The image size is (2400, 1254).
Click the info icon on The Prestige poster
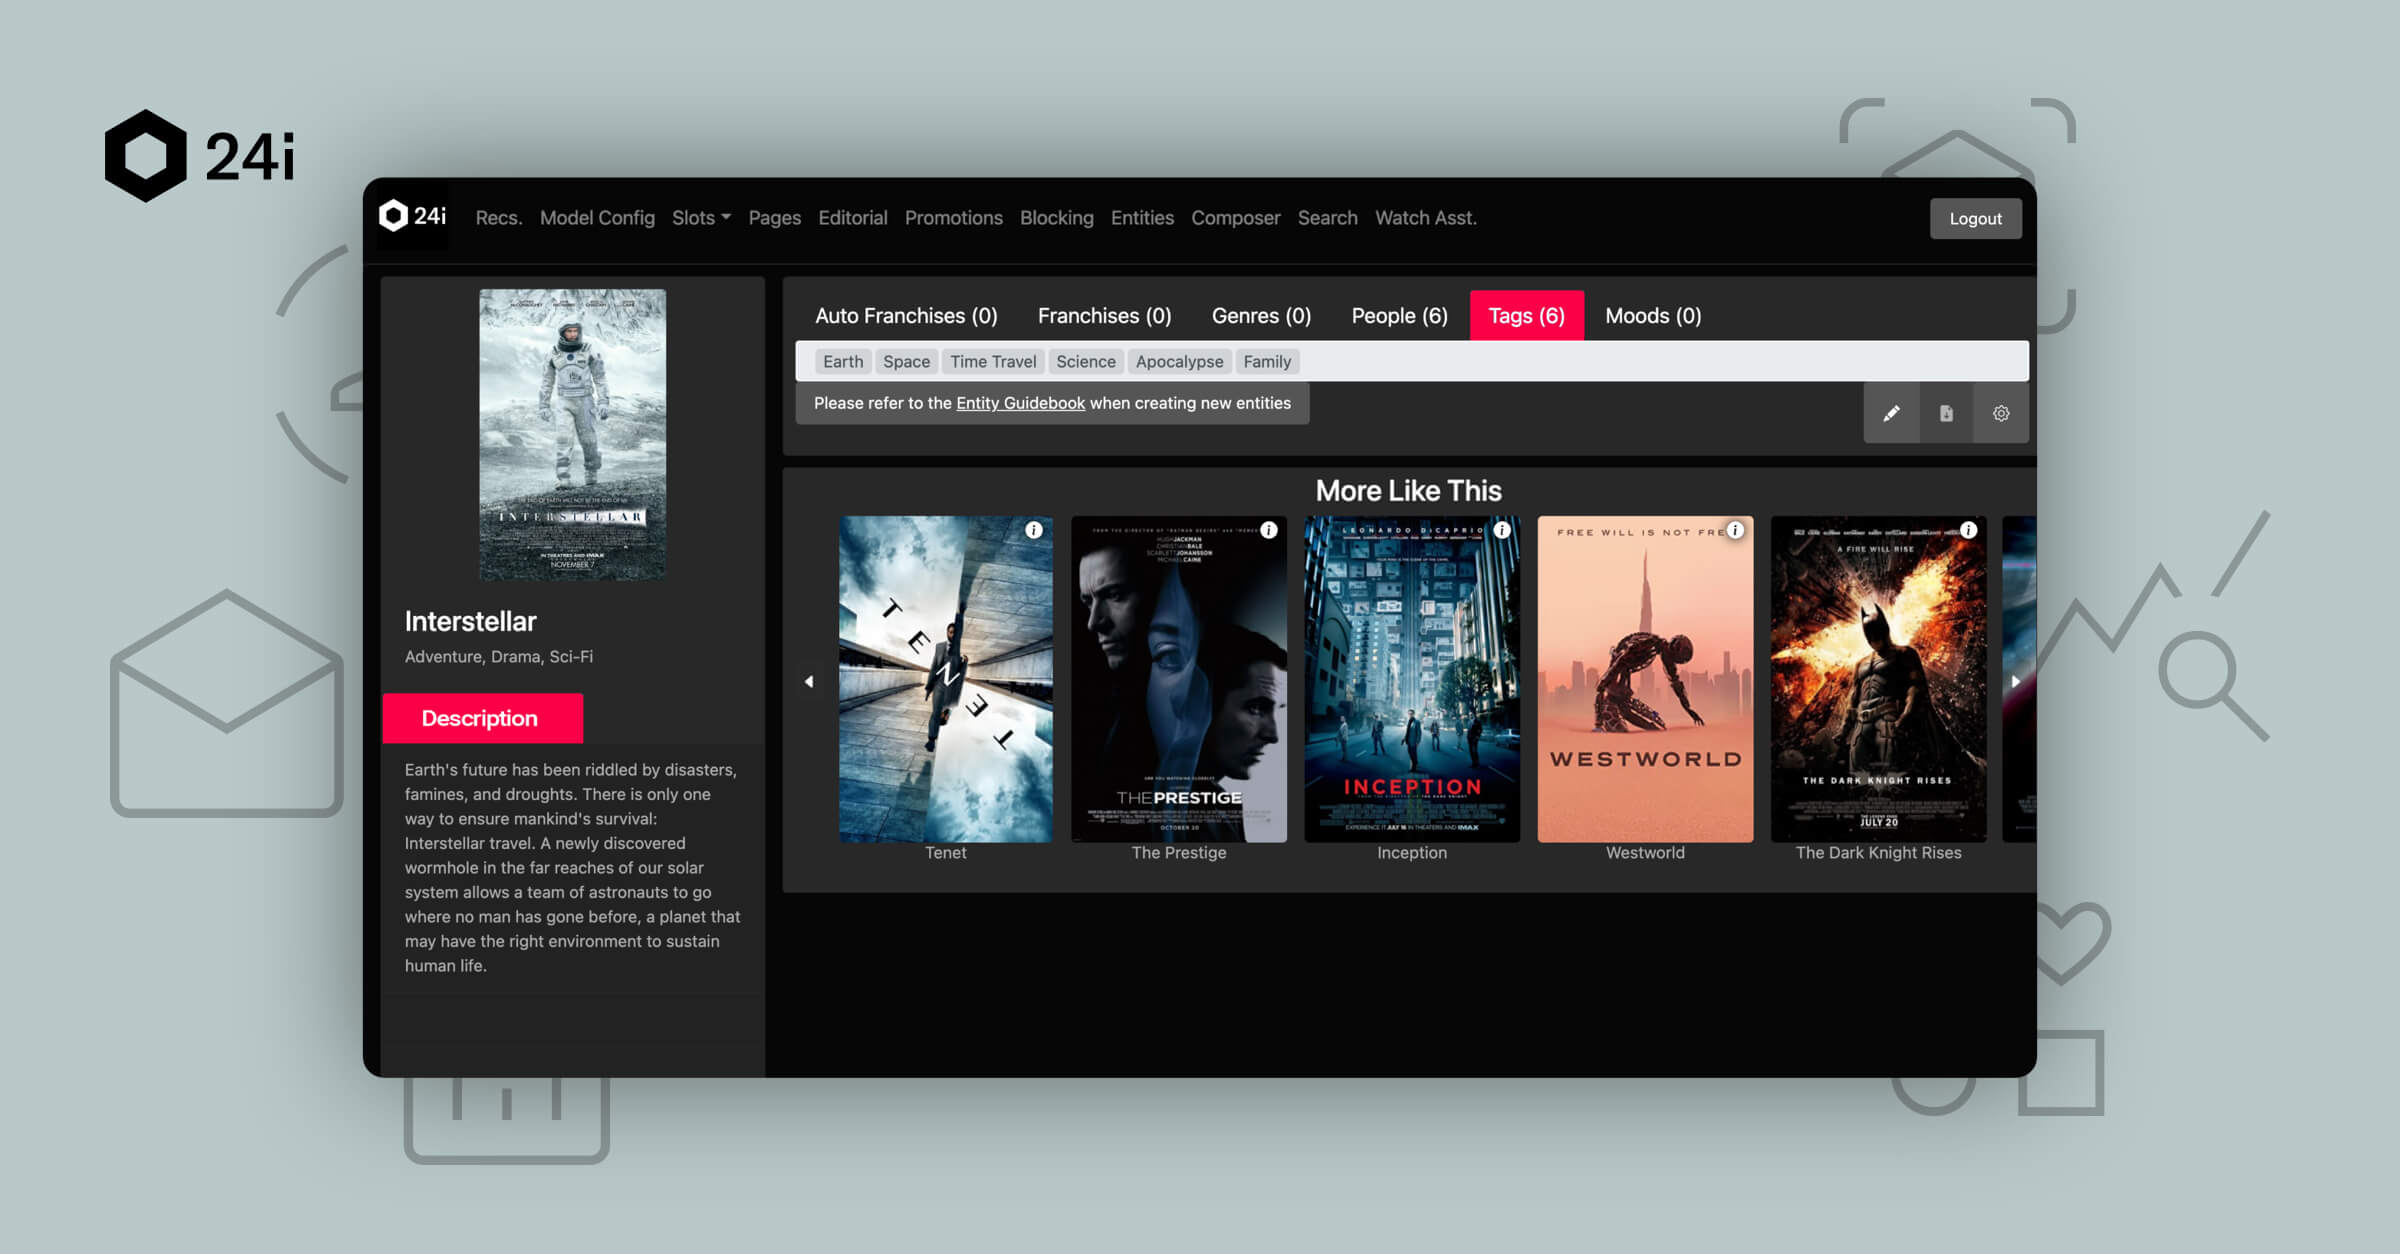[1268, 530]
